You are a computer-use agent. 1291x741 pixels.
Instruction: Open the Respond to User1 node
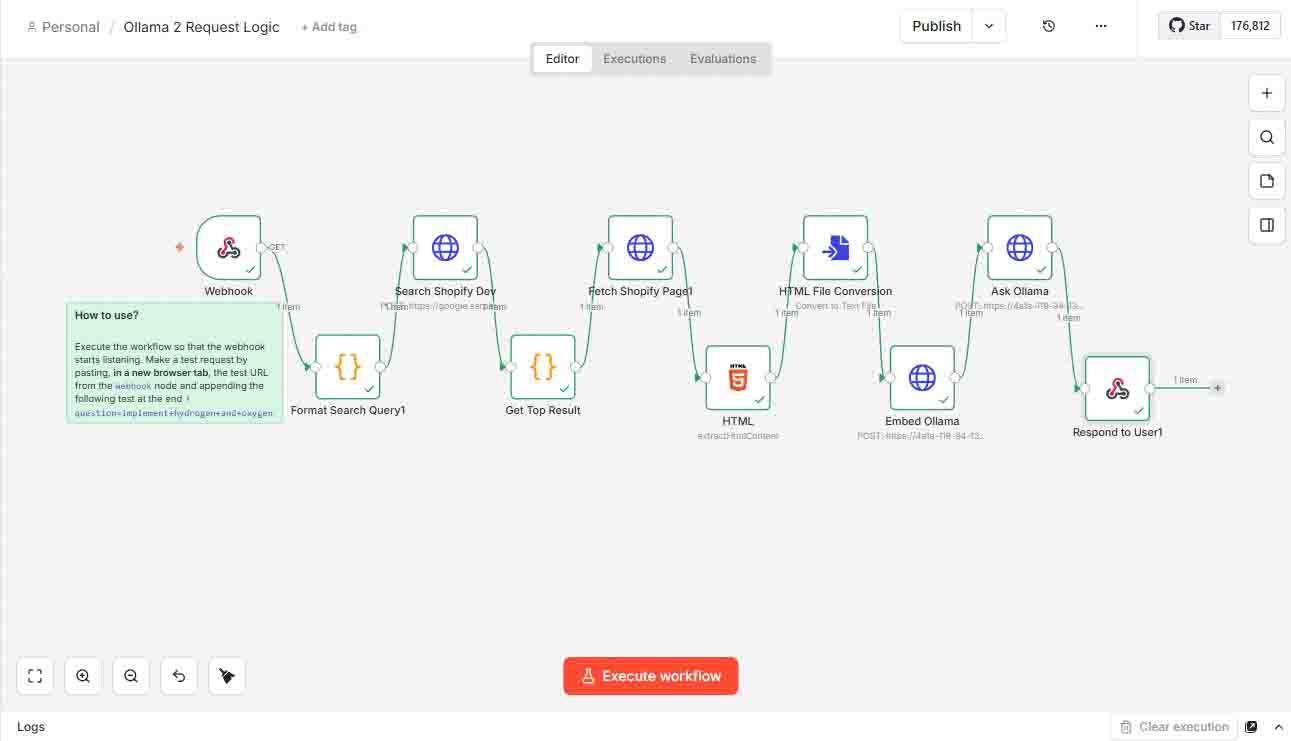click(1117, 388)
